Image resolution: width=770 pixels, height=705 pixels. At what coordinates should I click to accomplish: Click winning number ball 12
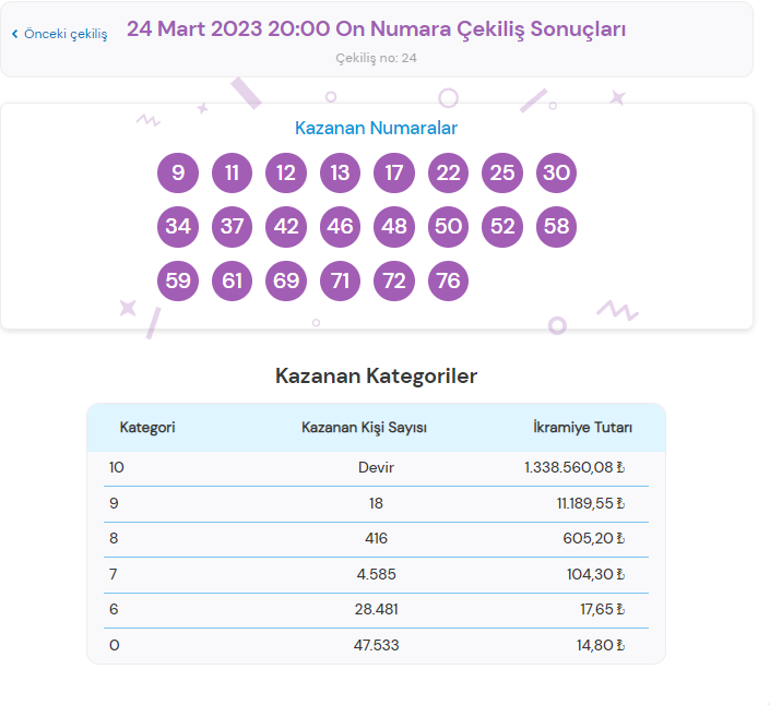286,173
